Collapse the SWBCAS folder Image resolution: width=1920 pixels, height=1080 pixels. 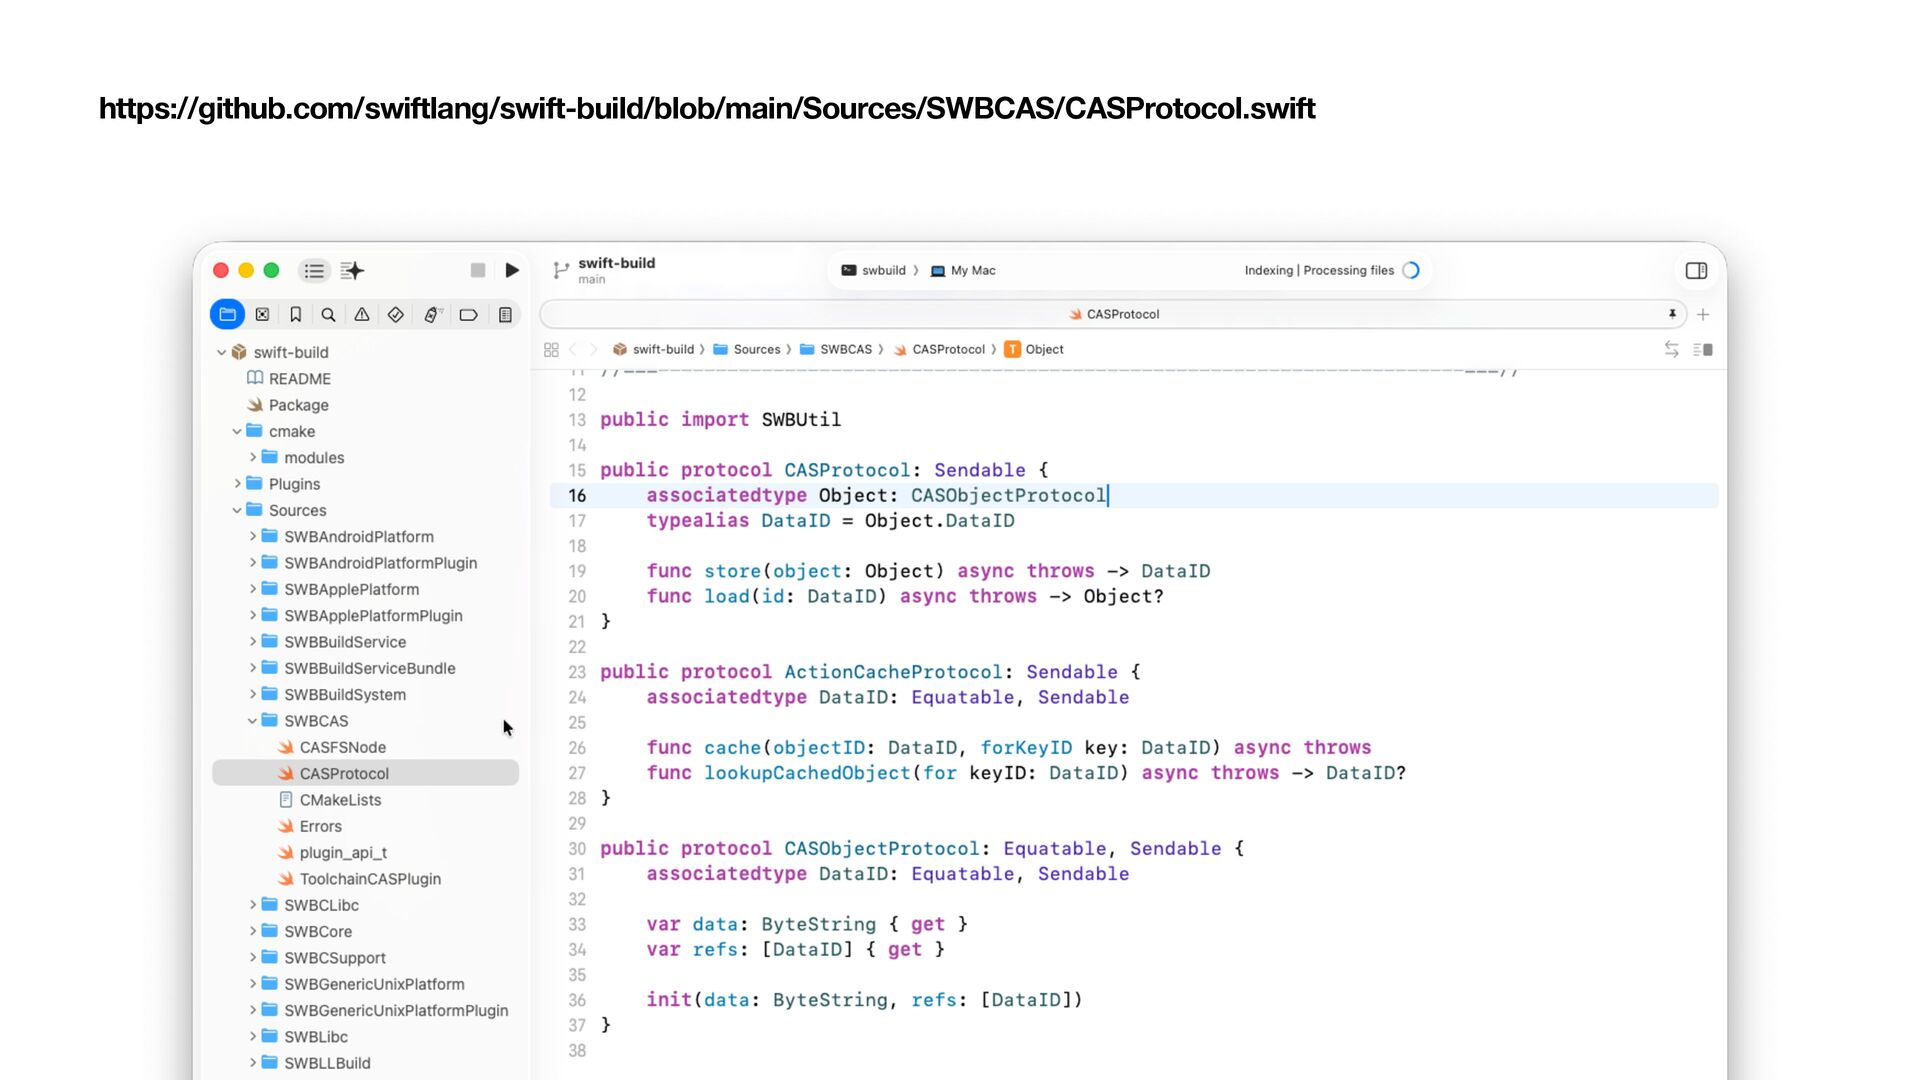[252, 721]
